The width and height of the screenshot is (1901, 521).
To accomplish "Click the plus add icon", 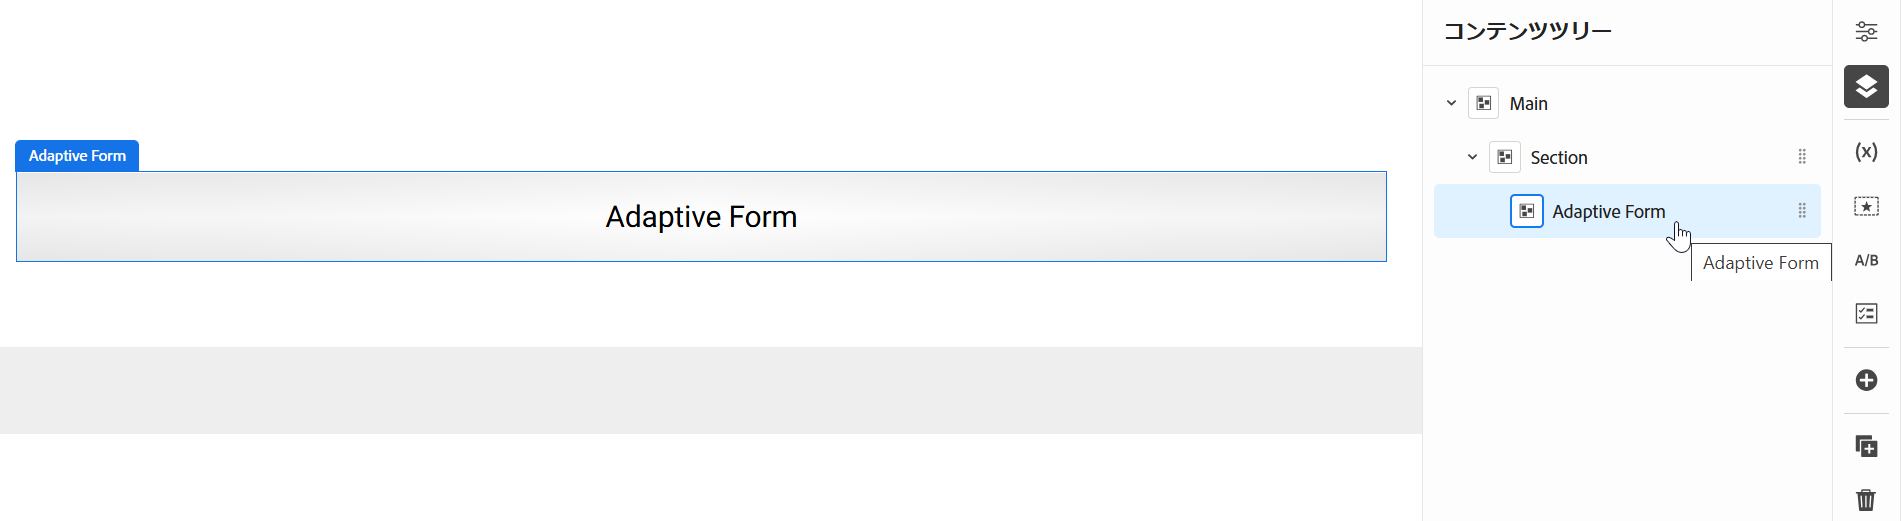I will (1866, 380).
